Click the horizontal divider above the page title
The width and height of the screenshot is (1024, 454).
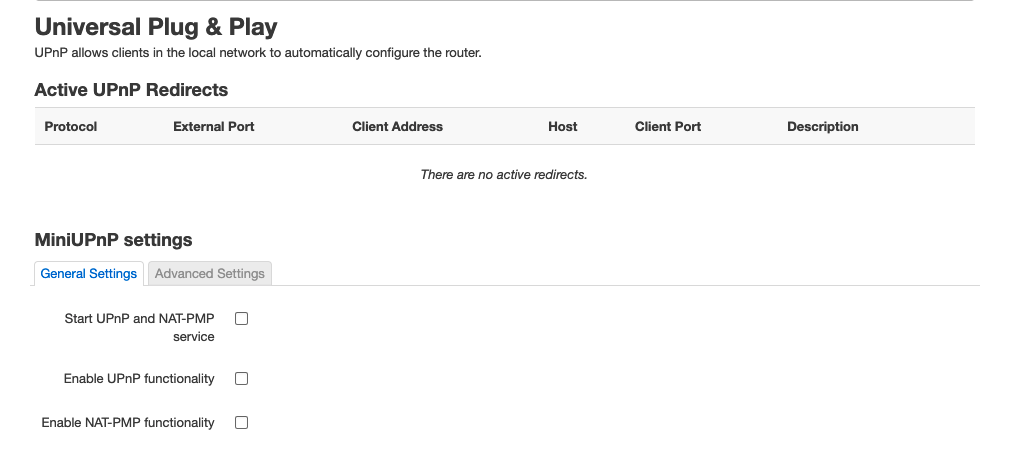pyautogui.click(x=504, y=1)
